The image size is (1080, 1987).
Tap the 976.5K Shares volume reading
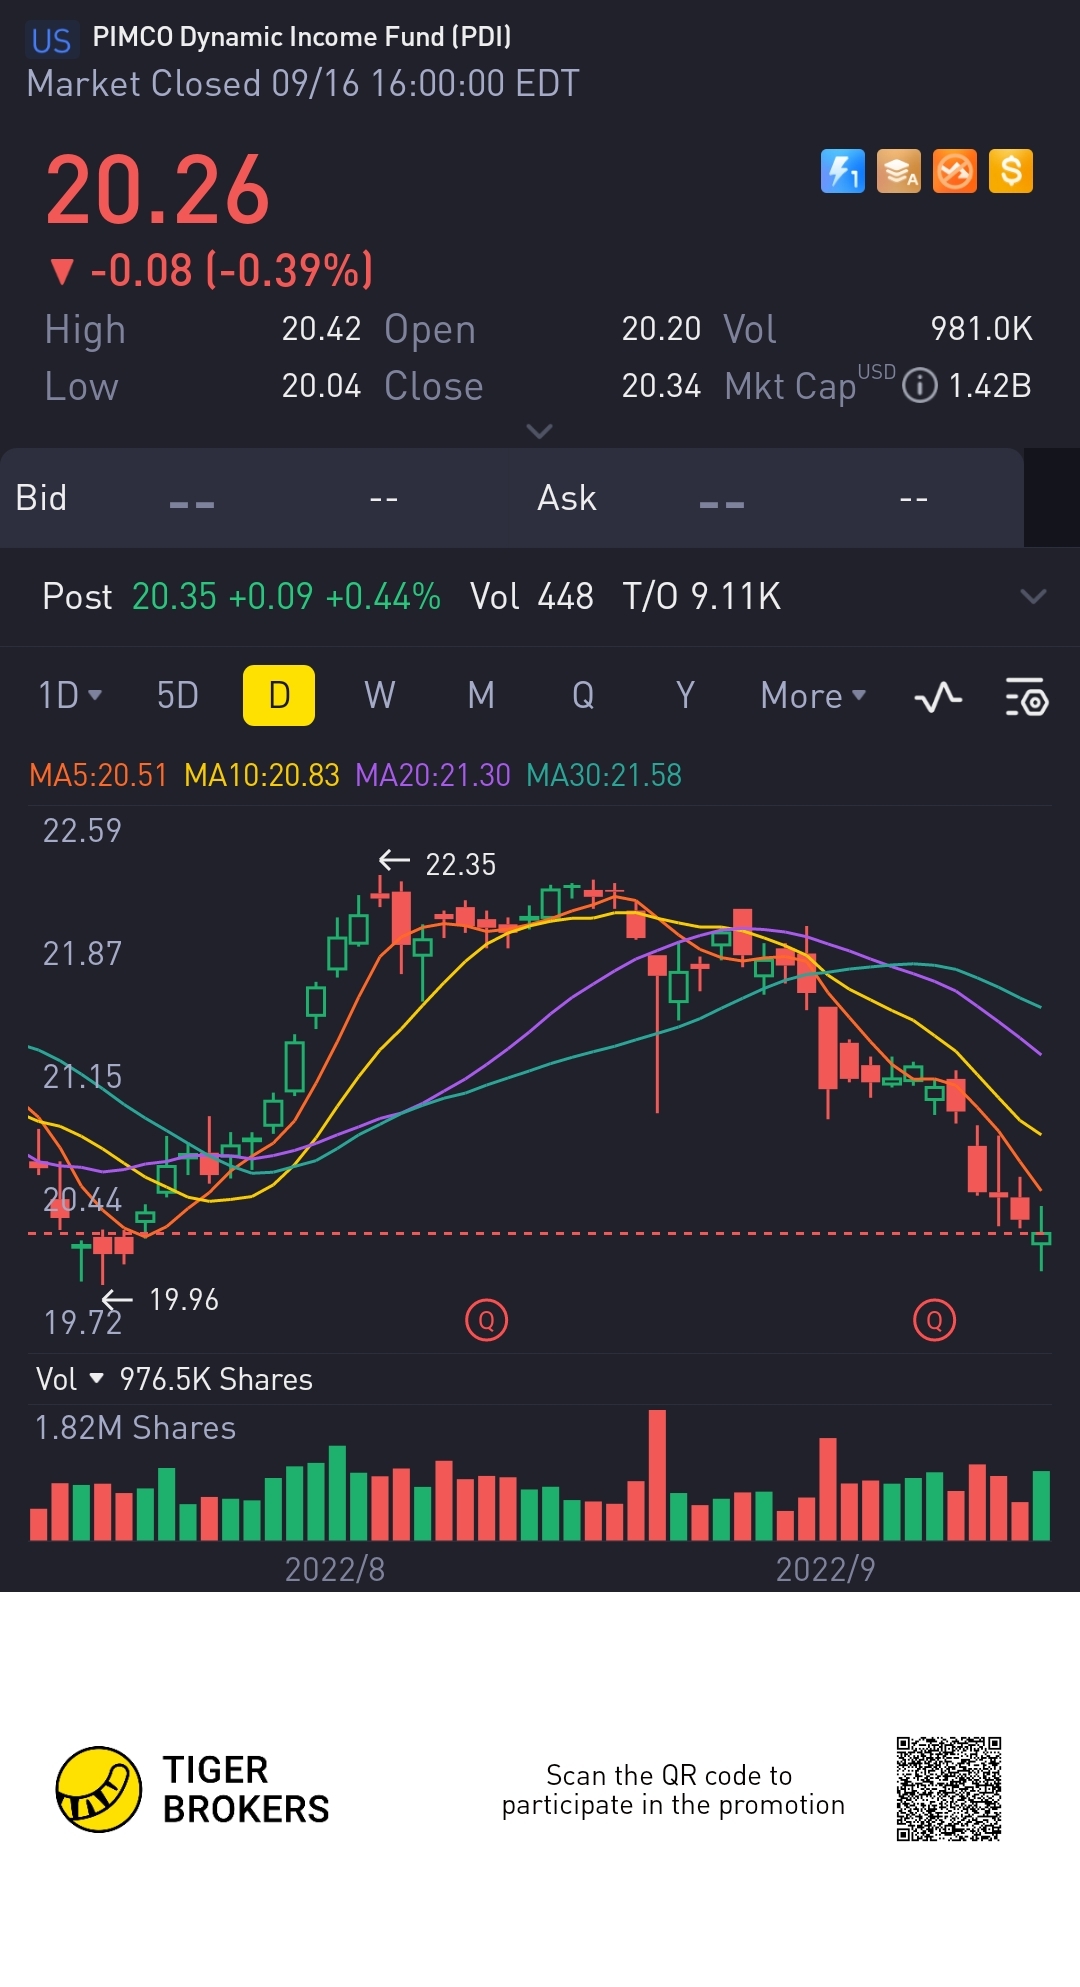pyautogui.click(x=216, y=1379)
